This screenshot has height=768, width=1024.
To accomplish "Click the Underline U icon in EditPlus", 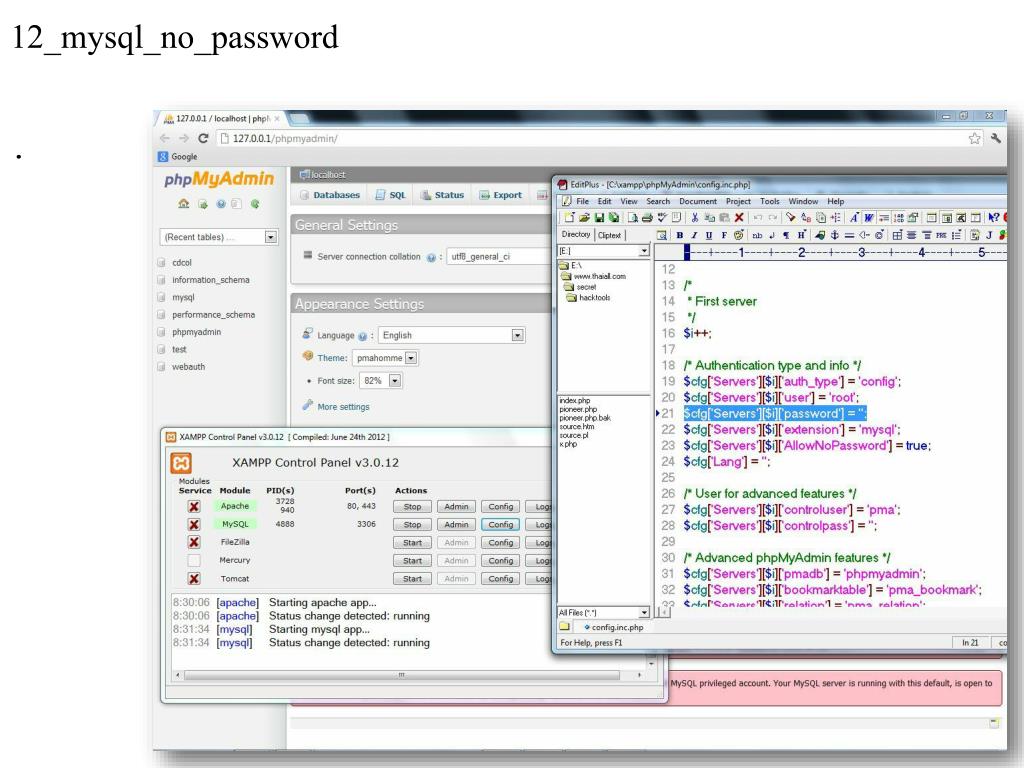I will [709, 235].
